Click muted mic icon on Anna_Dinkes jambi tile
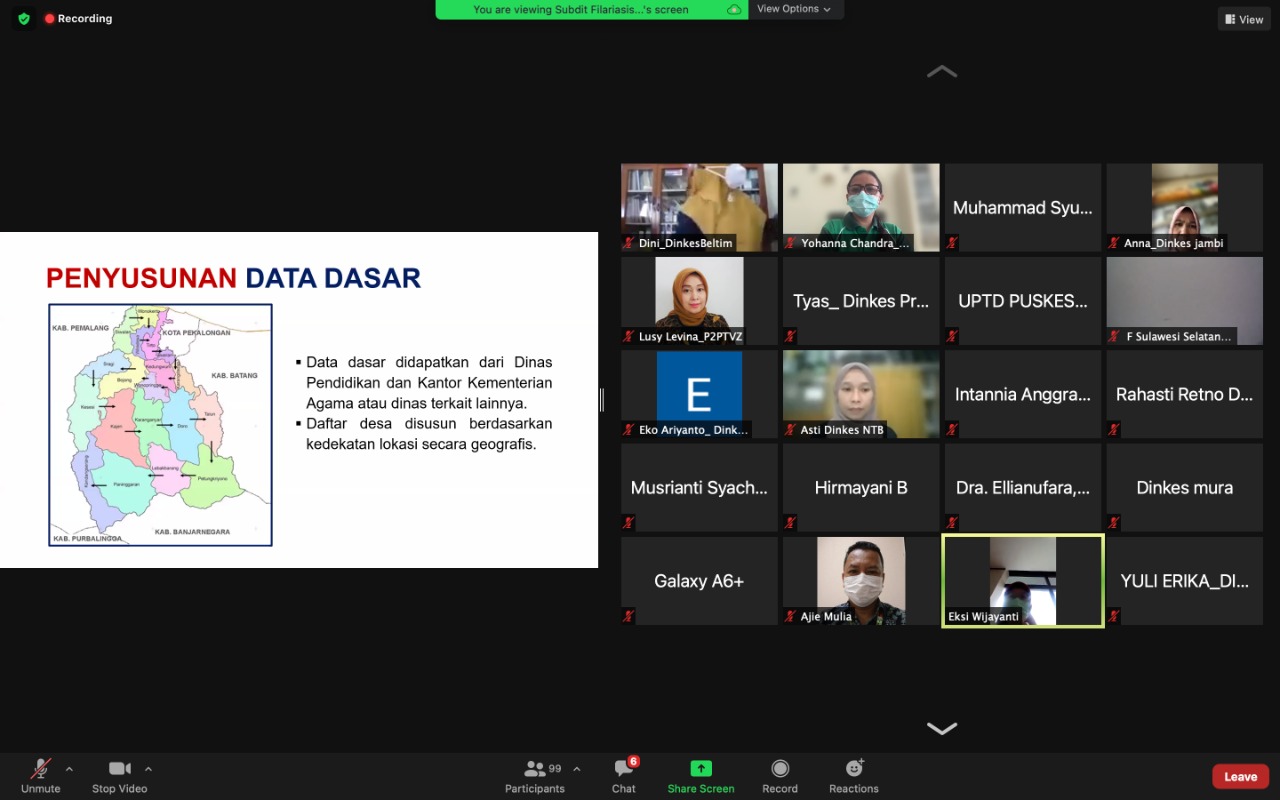Image resolution: width=1280 pixels, height=800 pixels. [1114, 243]
